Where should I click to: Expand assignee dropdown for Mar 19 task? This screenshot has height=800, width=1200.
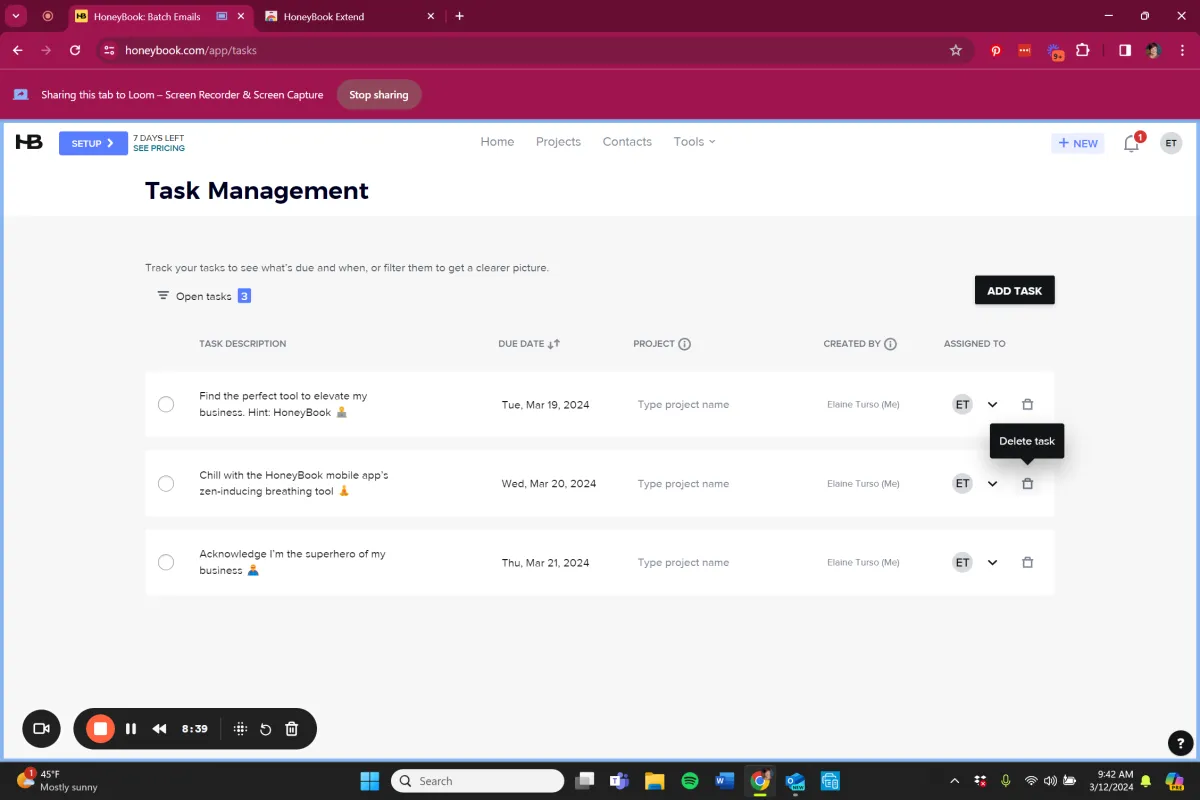tap(993, 404)
